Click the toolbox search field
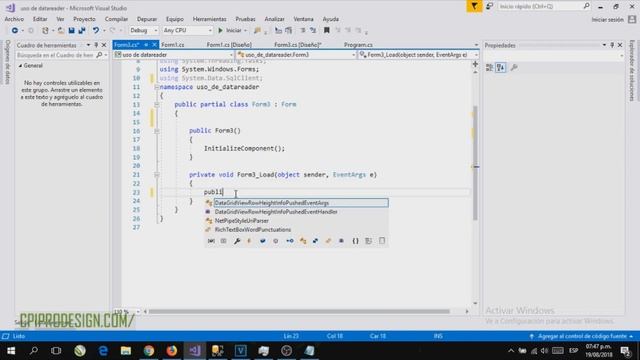Screen dimensions: 640x360 (61, 55)
